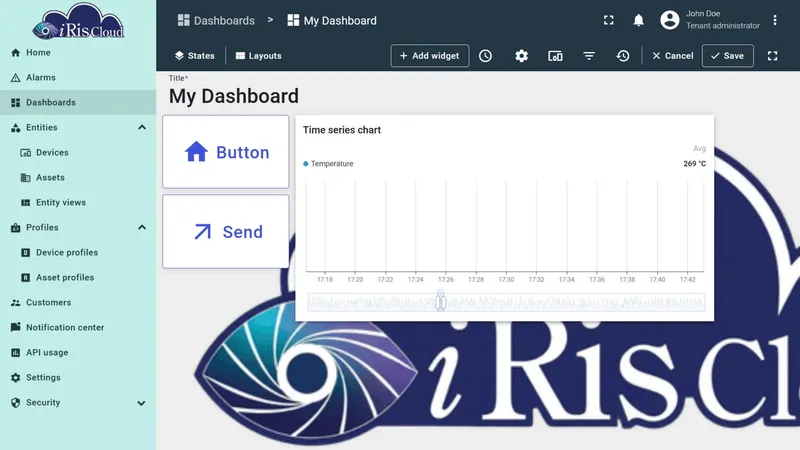Open Settings in the sidebar
The image size is (800, 450).
point(78,378)
